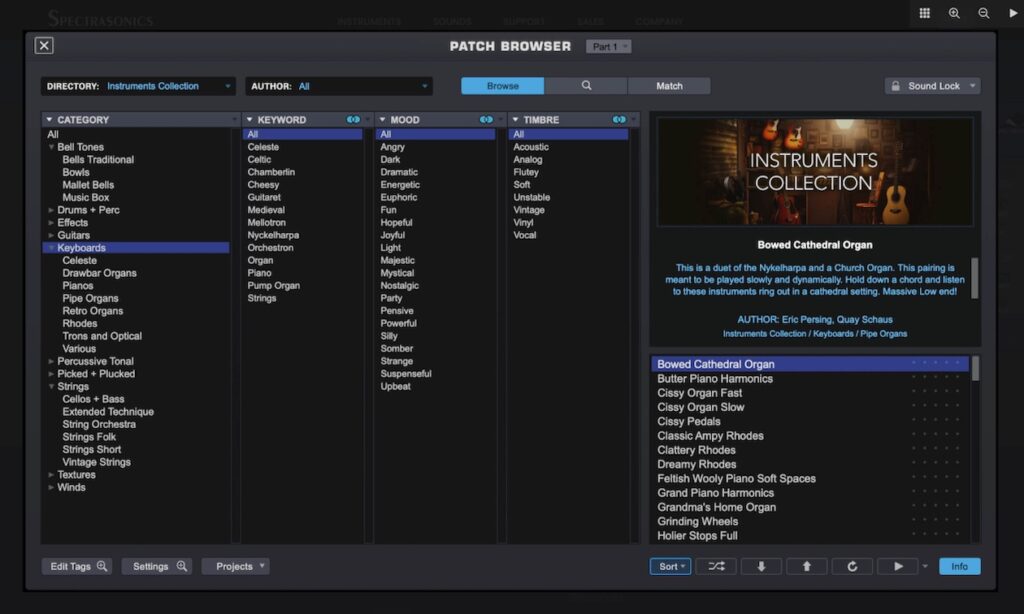Screen dimensions: 1024x614
Task: Select the Grand Piano Harmonics patch
Action: coord(715,493)
